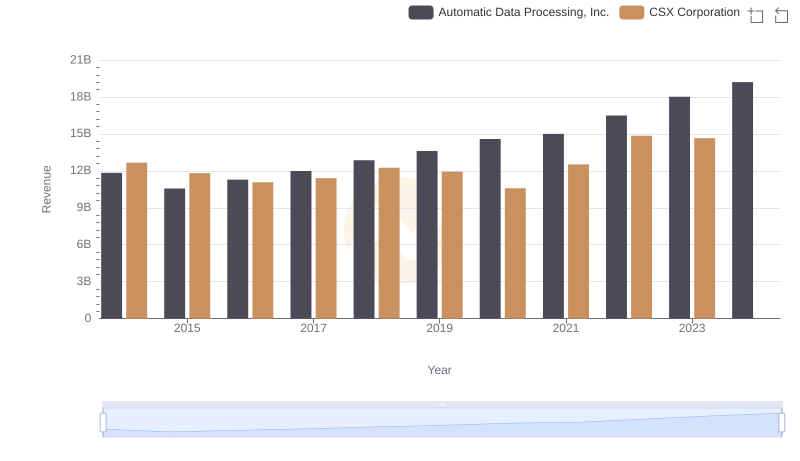This screenshot has width=800, height=461.
Task: Click the 2020 CSX Corporation bar
Action: (x=515, y=253)
